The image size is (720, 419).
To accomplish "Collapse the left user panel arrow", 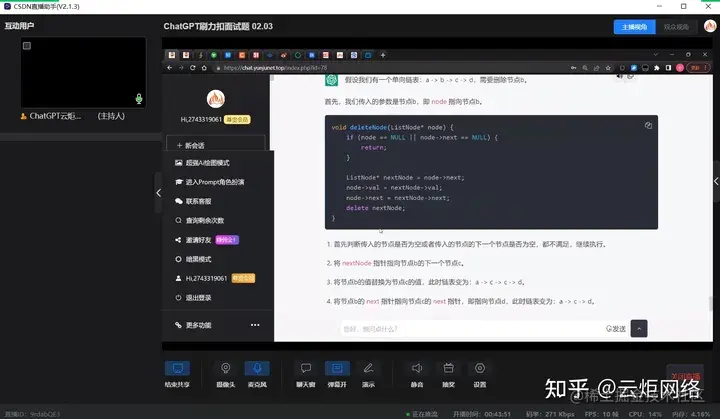I will (158, 193).
